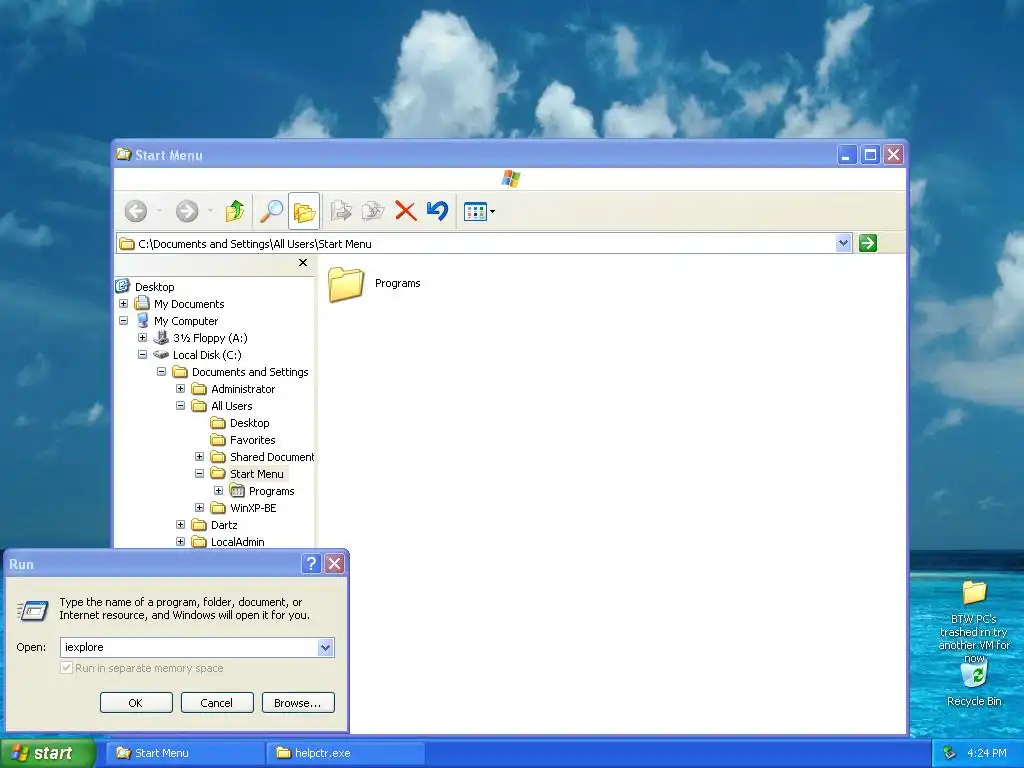Expand Programs node under Start Menu

(218, 490)
